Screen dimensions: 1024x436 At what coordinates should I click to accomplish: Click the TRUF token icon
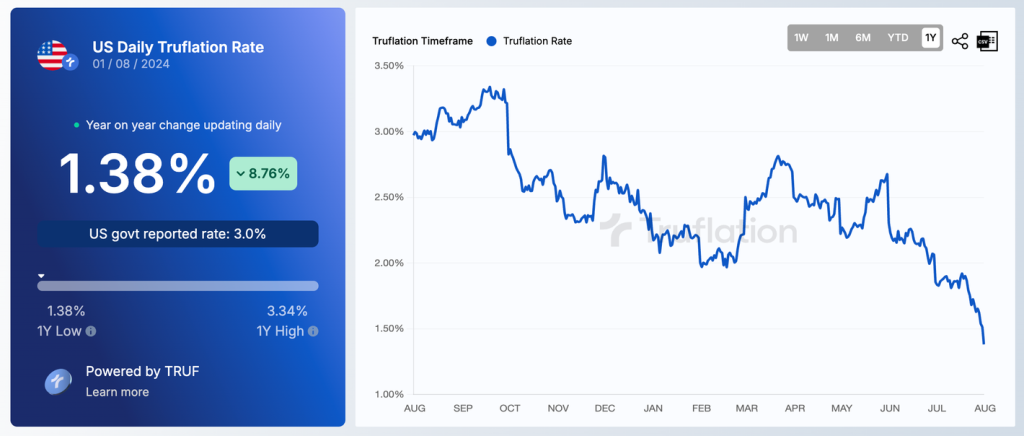[59, 381]
